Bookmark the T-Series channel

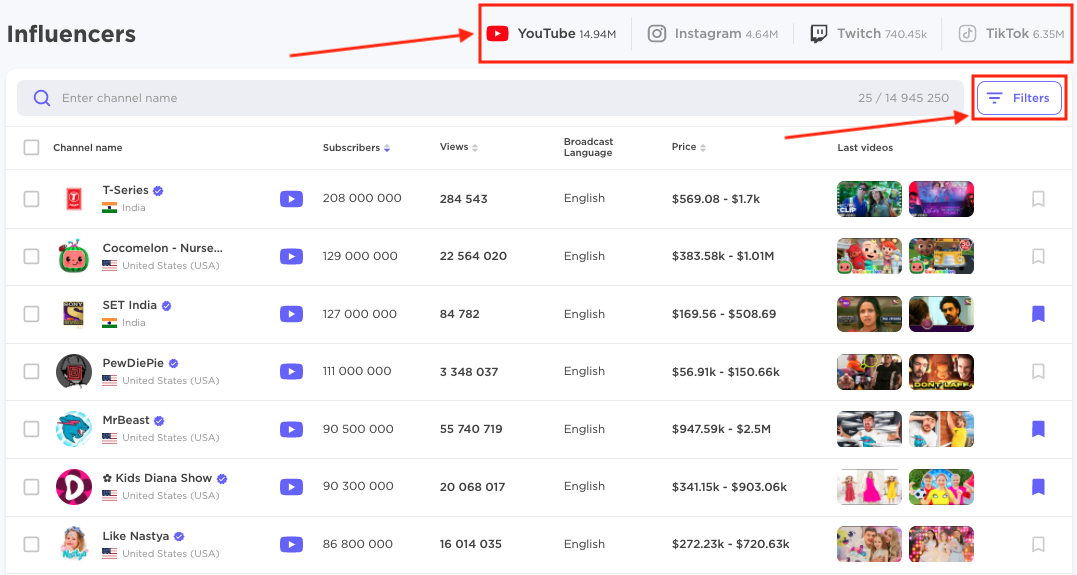(1039, 199)
